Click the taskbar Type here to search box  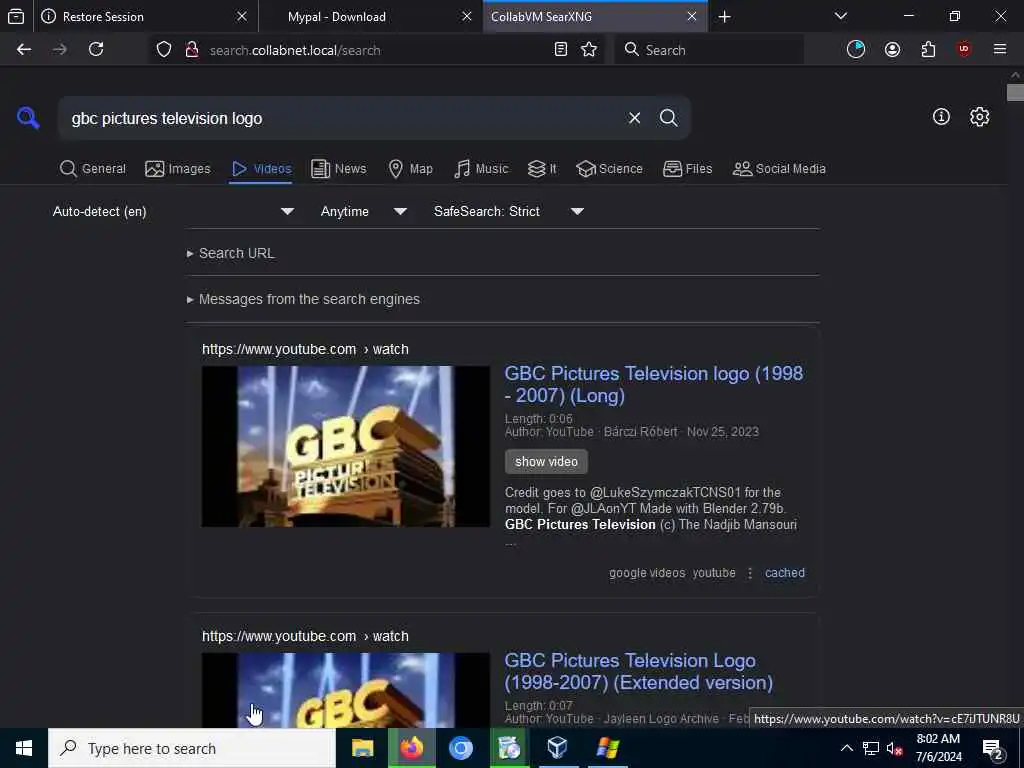click(192, 748)
